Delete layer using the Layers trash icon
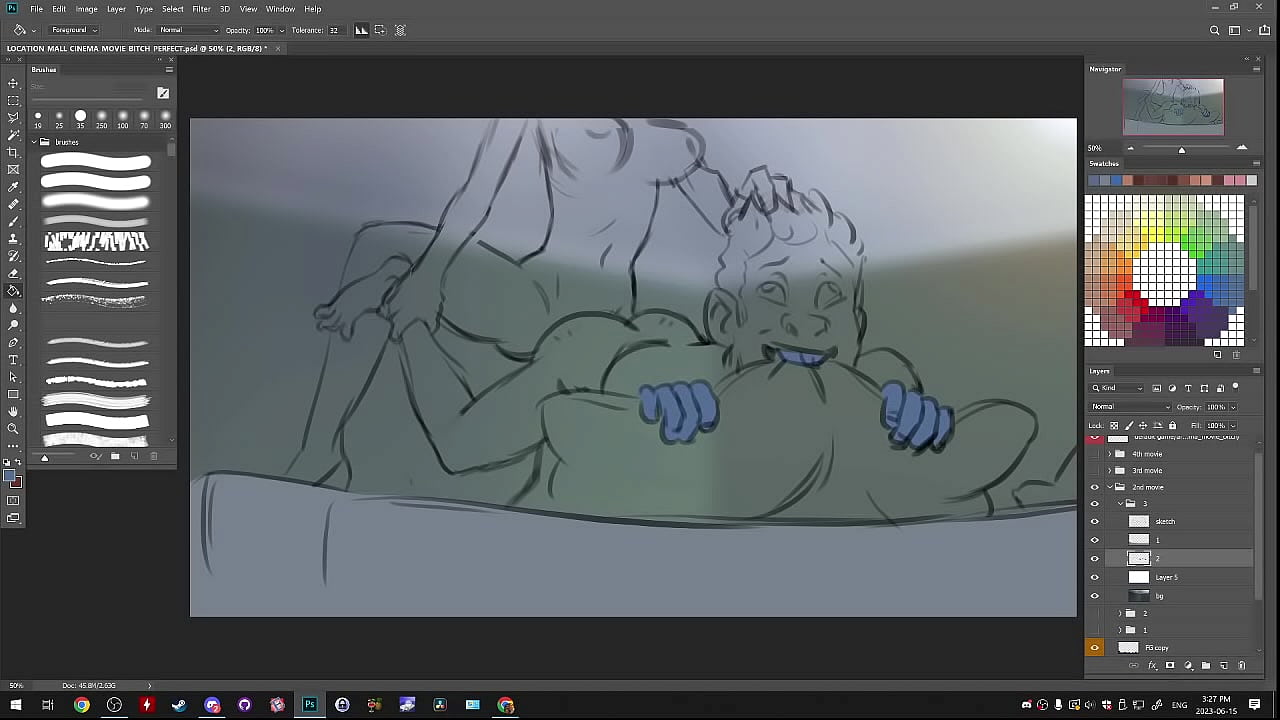Viewport: 1280px width, 720px height. tap(1242, 665)
